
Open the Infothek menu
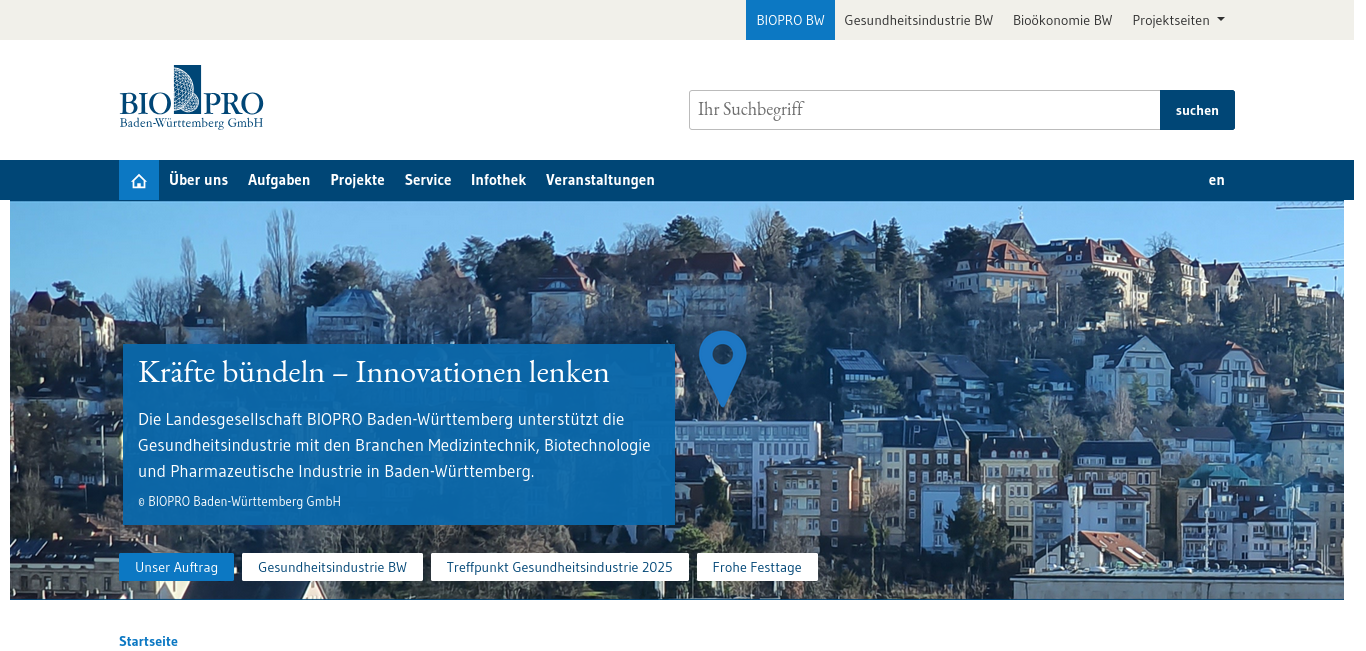tap(498, 180)
